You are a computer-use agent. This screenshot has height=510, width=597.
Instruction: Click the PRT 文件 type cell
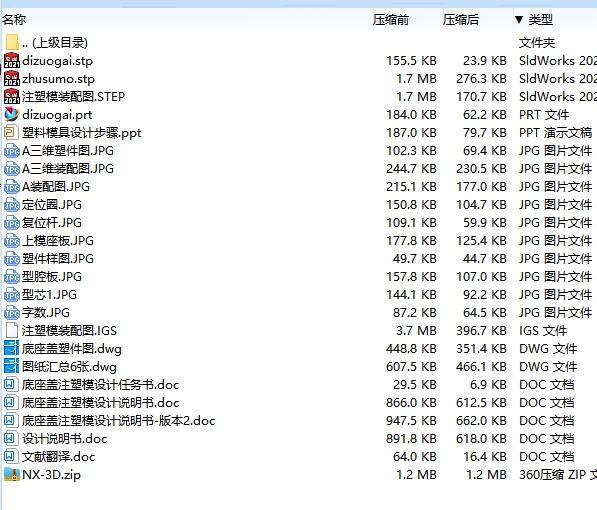(x=544, y=115)
